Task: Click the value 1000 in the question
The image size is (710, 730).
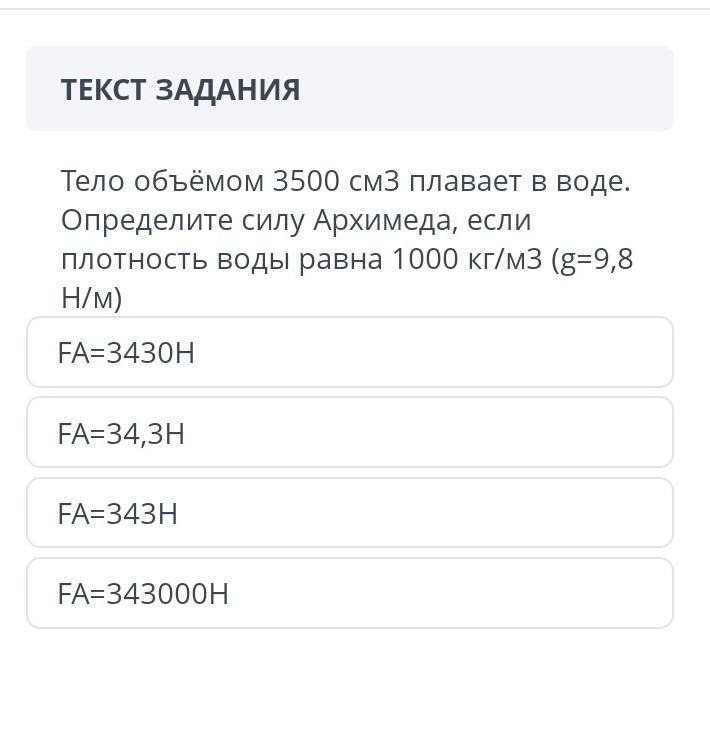Action: (425, 259)
